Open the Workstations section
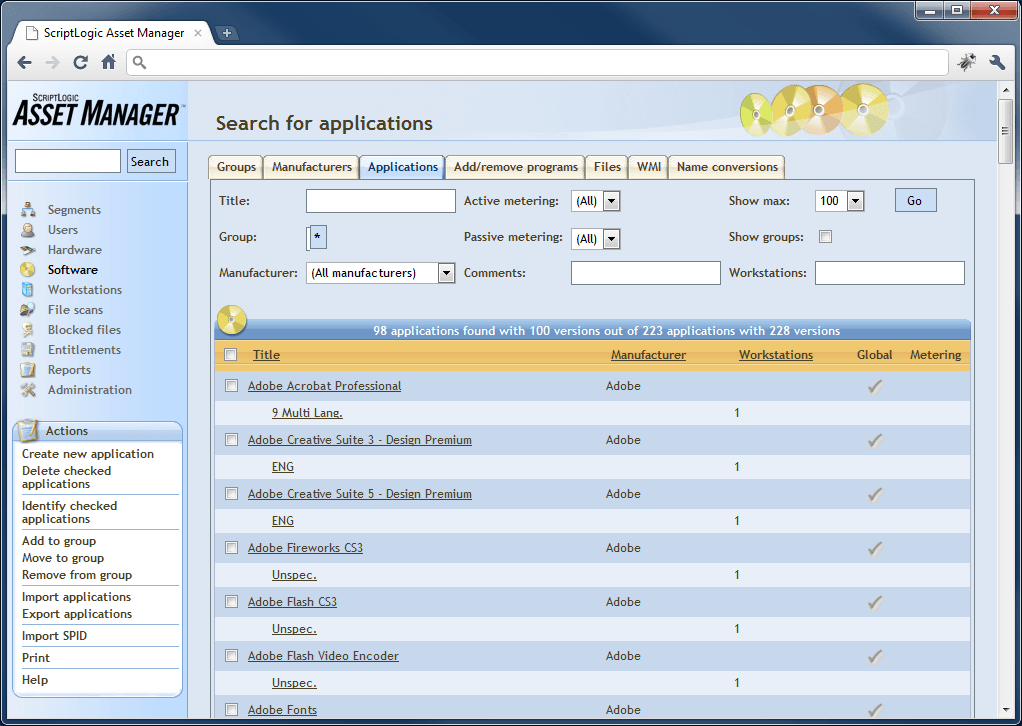Image resolution: width=1022 pixels, height=726 pixels. tap(84, 289)
